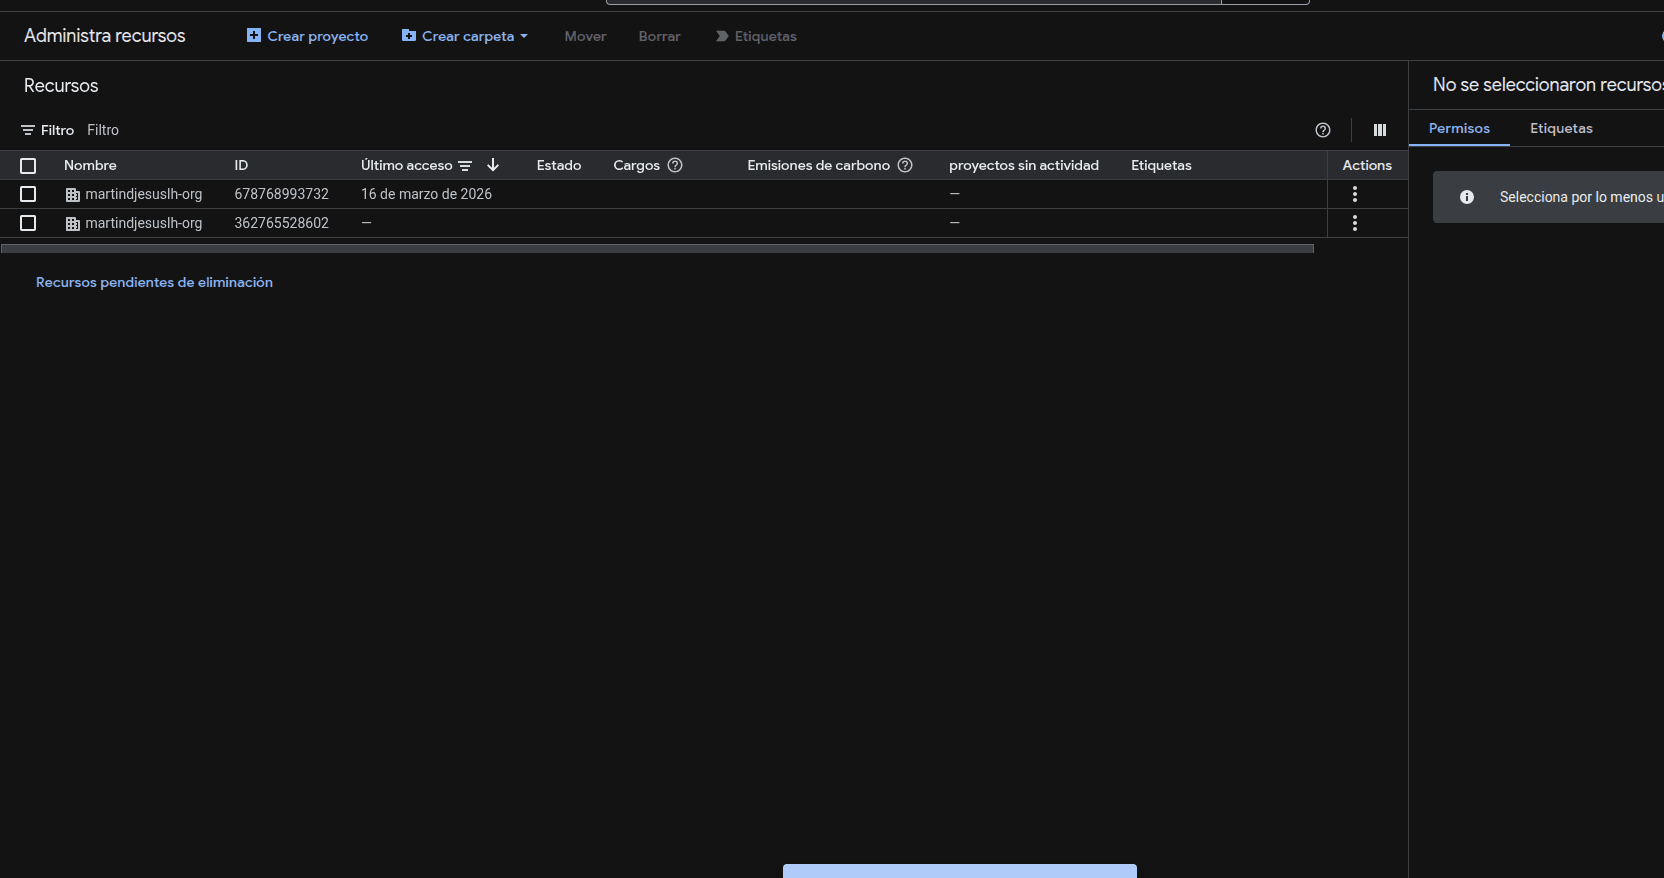This screenshot has height=878, width=1664.
Task: Sort by the ID column header
Action: pyautogui.click(x=241, y=165)
